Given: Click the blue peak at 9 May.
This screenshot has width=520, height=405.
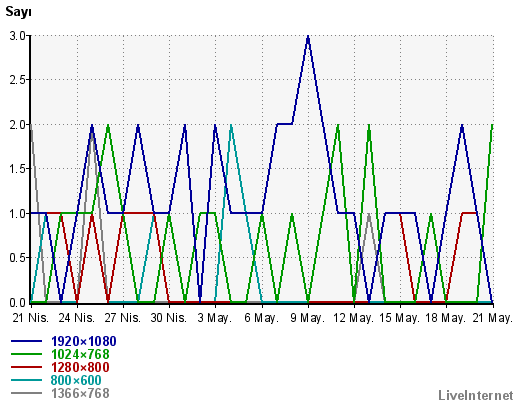Looking at the screenshot, I should 308,36.
